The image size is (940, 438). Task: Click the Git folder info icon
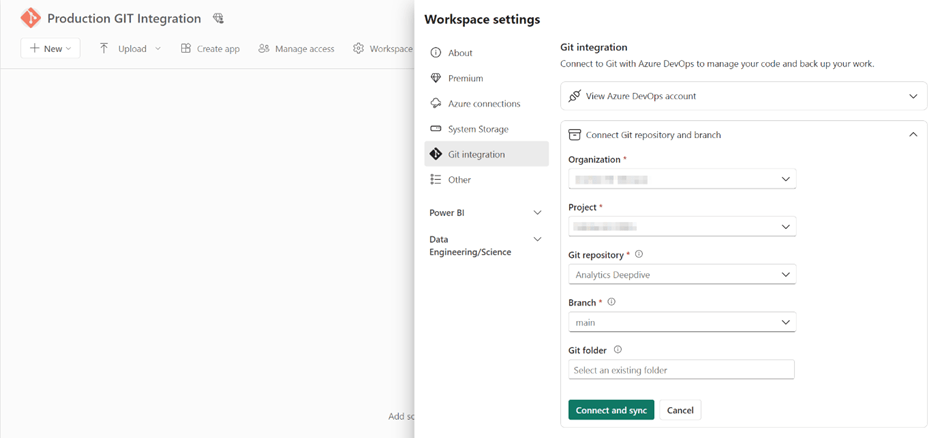617,349
